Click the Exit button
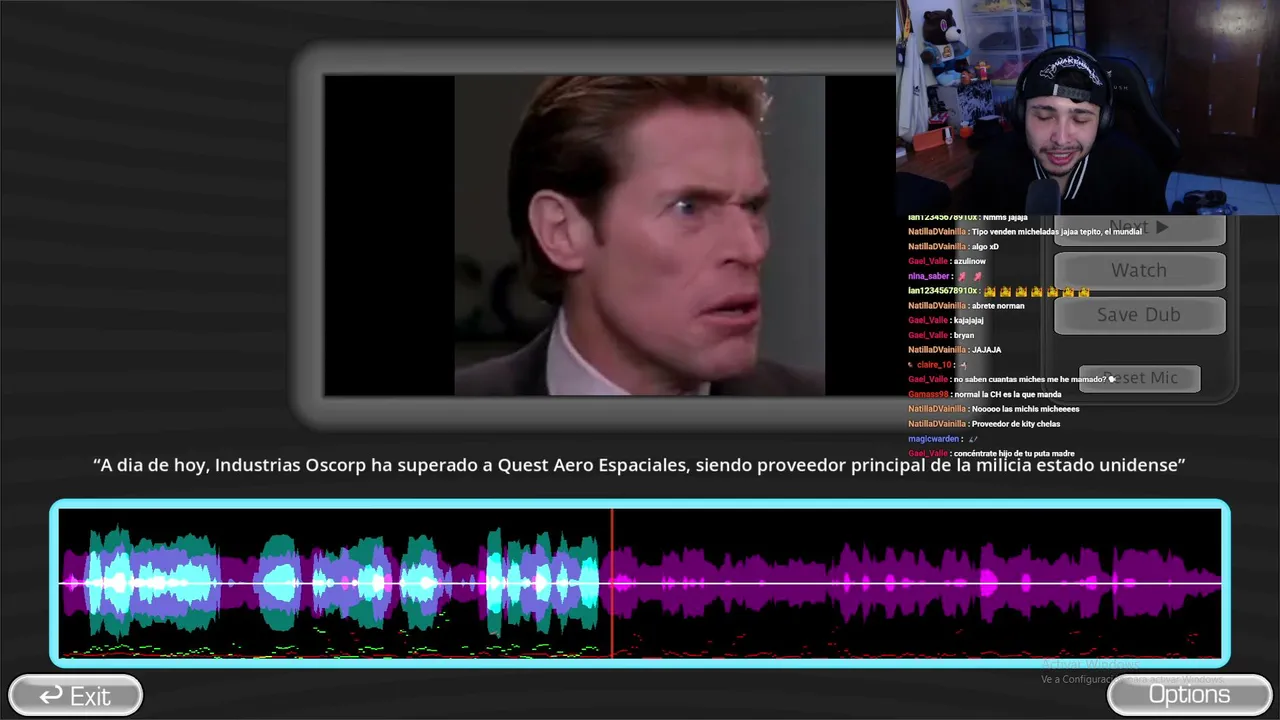 (x=76, y=695)
